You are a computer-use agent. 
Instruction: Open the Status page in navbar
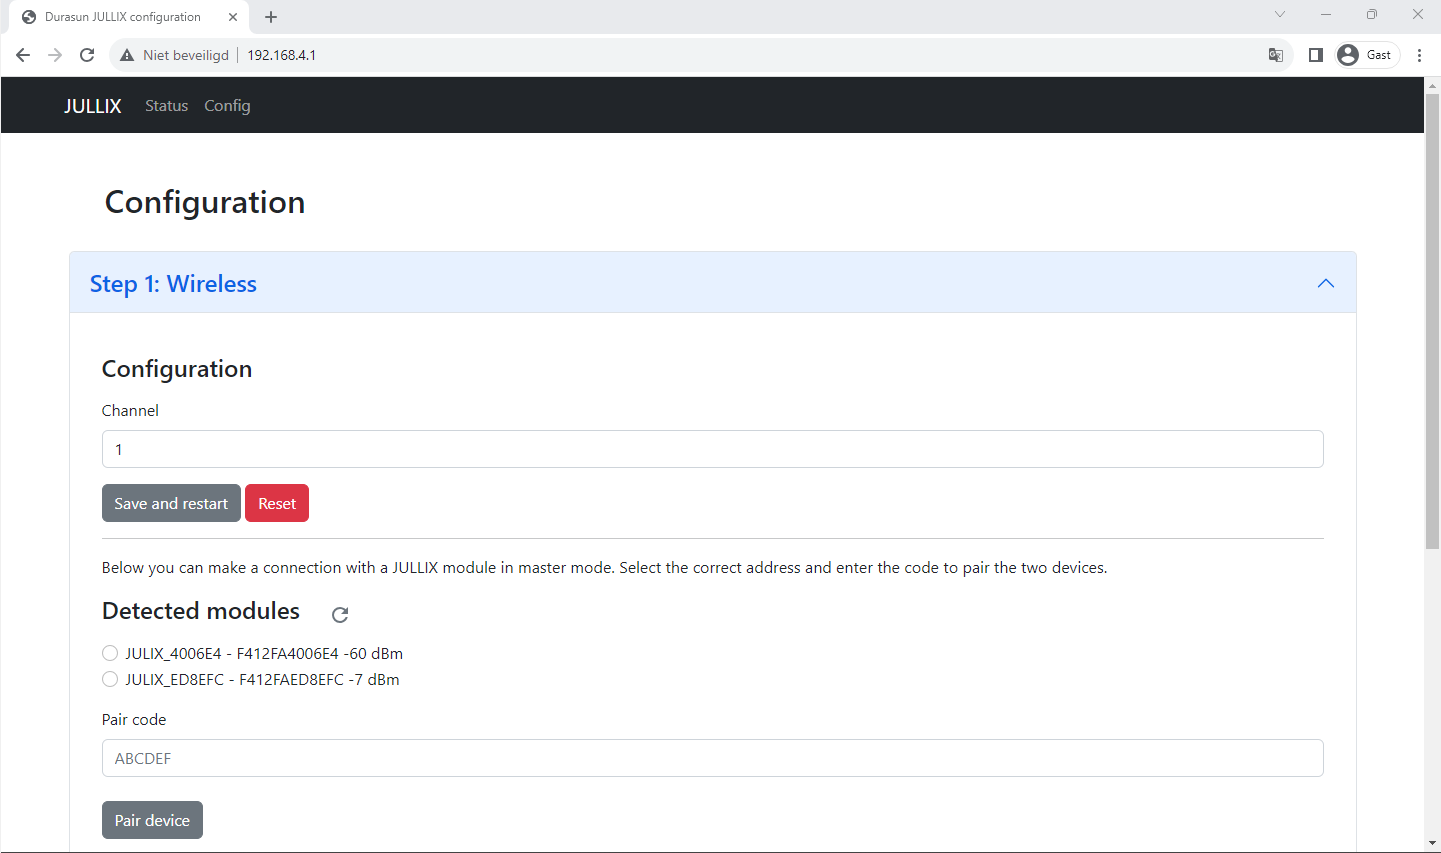click(166, 105)
